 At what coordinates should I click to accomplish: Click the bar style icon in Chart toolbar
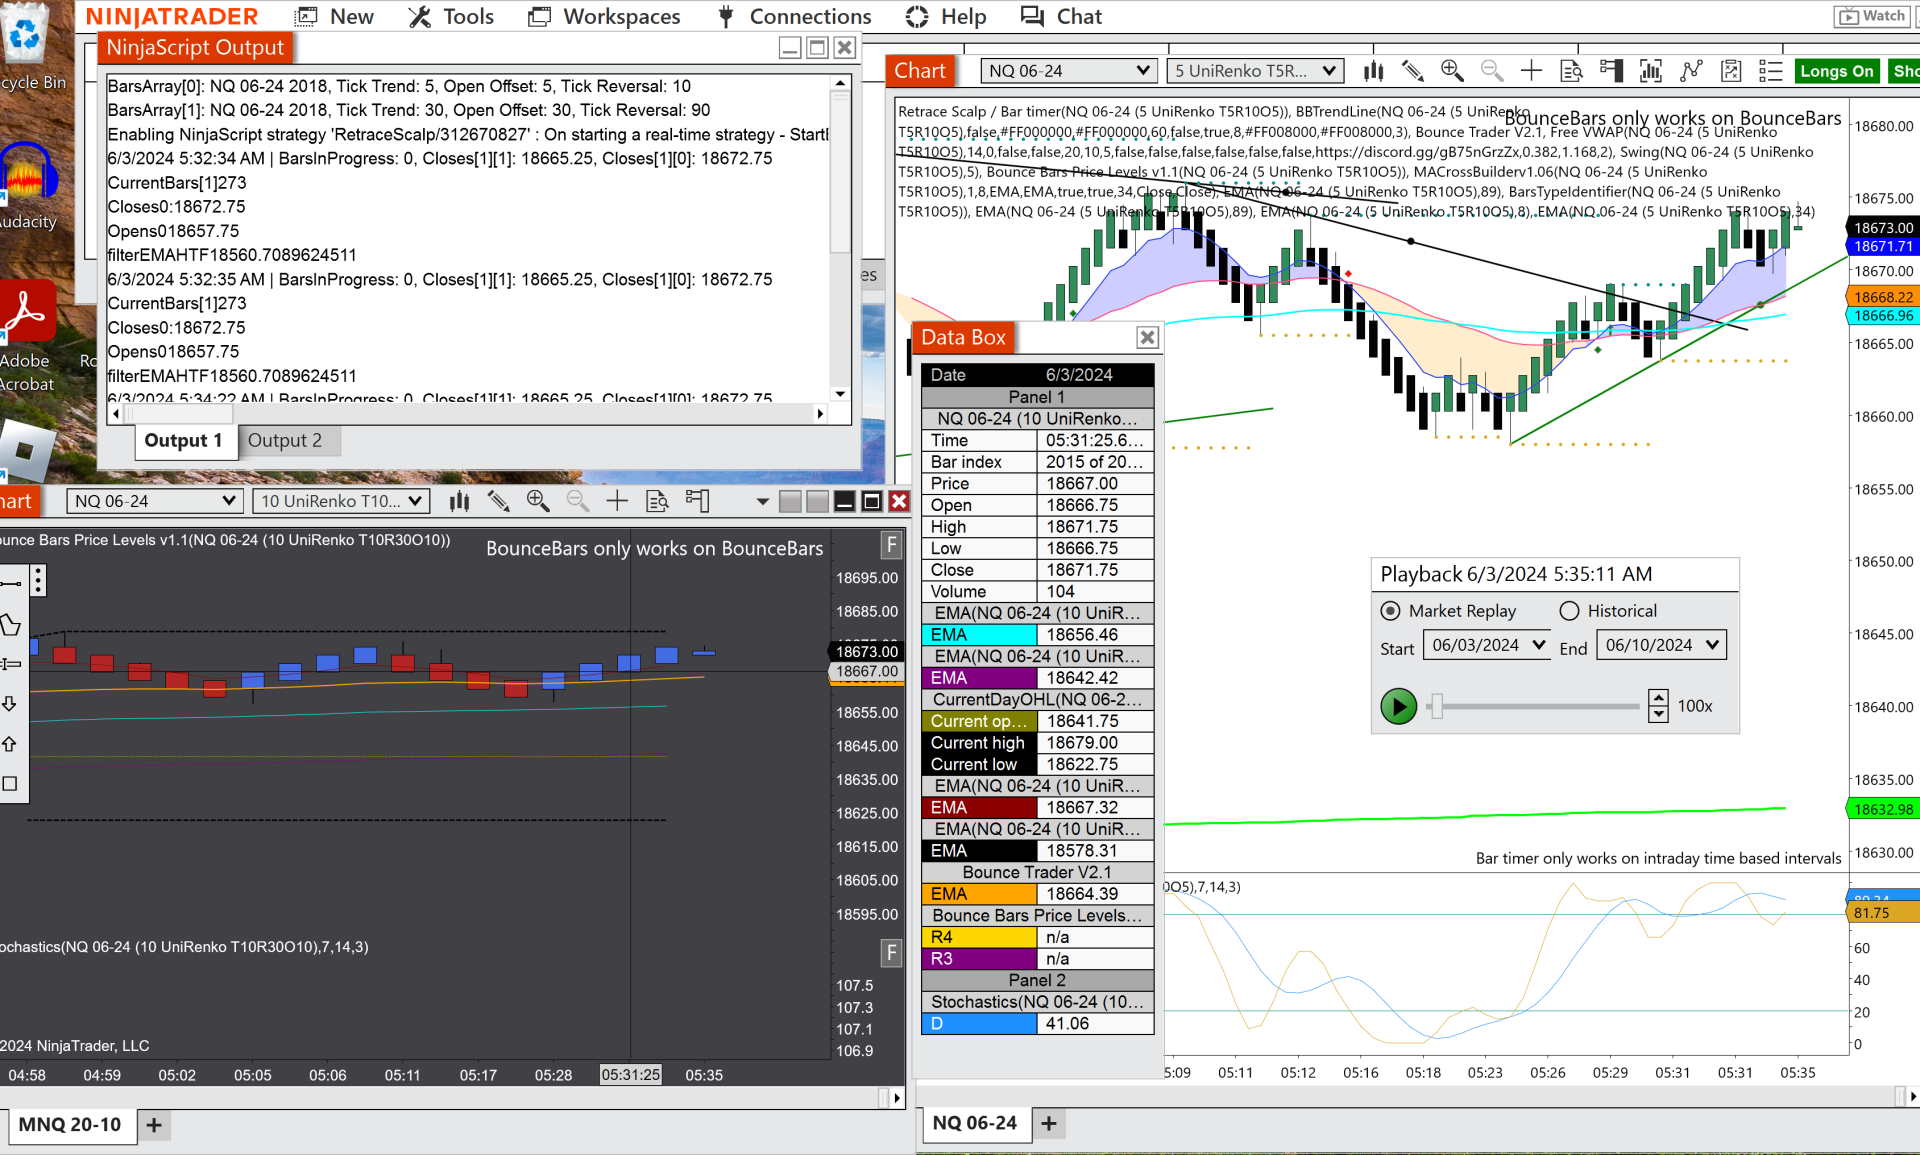point(1374,71)
